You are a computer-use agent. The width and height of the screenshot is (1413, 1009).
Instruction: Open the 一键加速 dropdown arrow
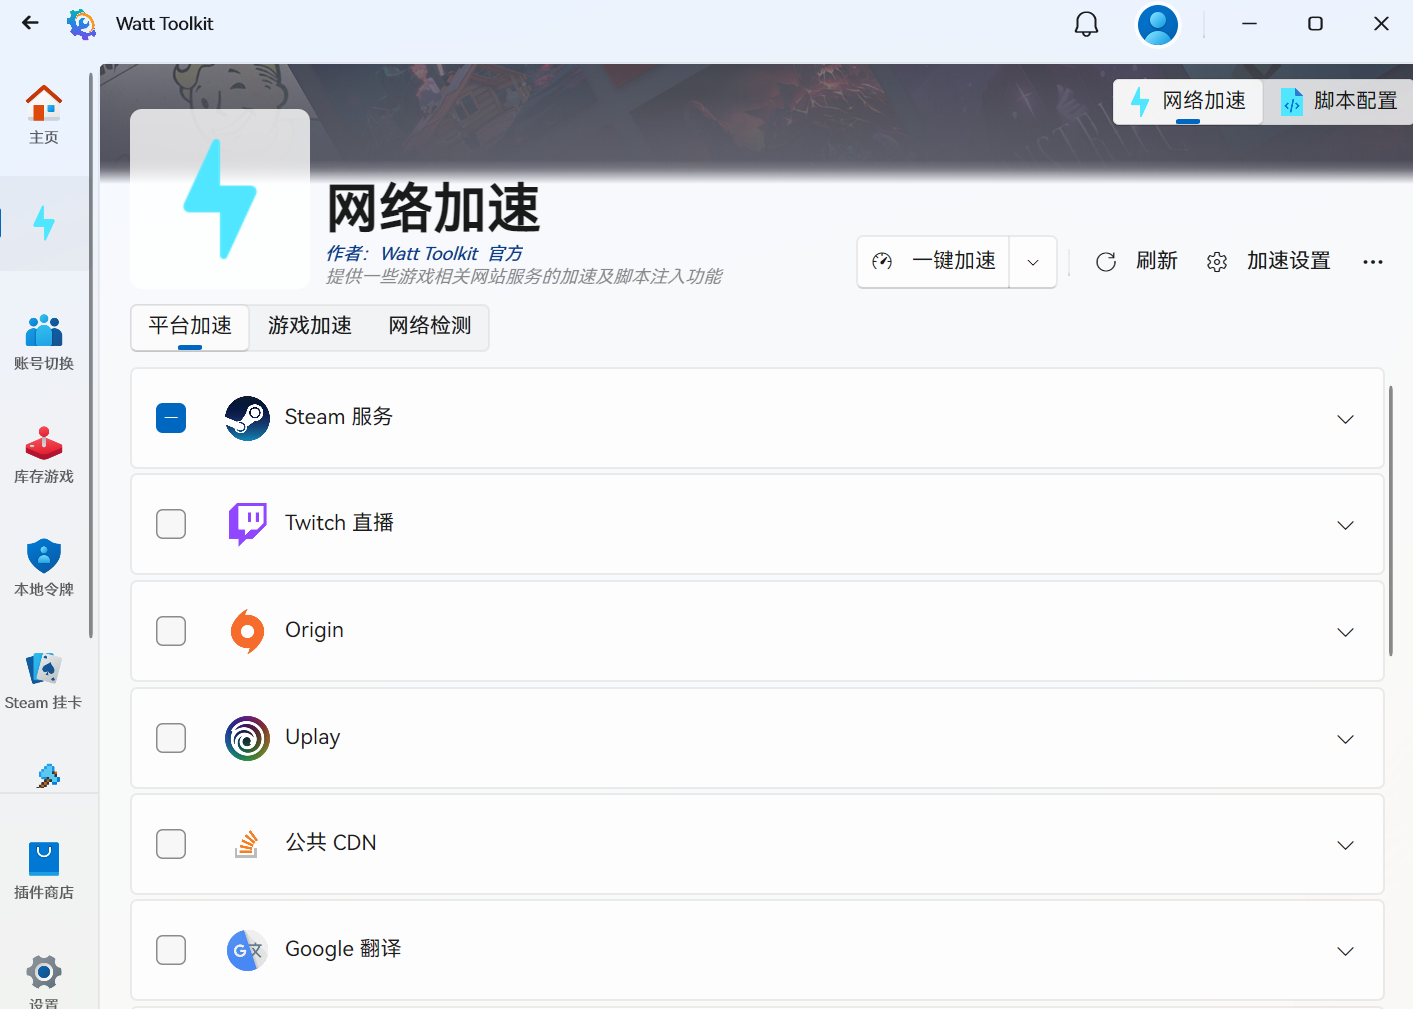(x=1033, y=262)
